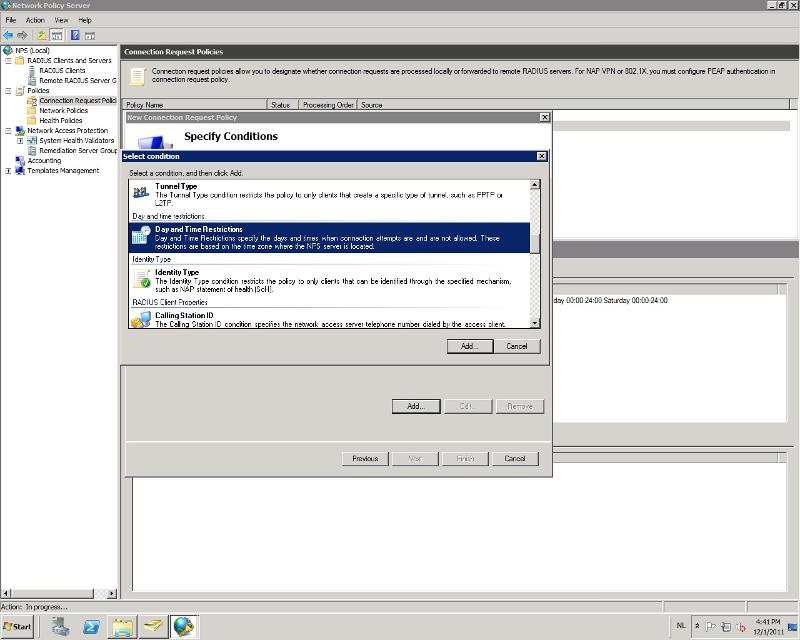This screenshot has height=640, width=800.
Task: Open Windows Explorer from the taskbar
Action: (x=122, y=626)
